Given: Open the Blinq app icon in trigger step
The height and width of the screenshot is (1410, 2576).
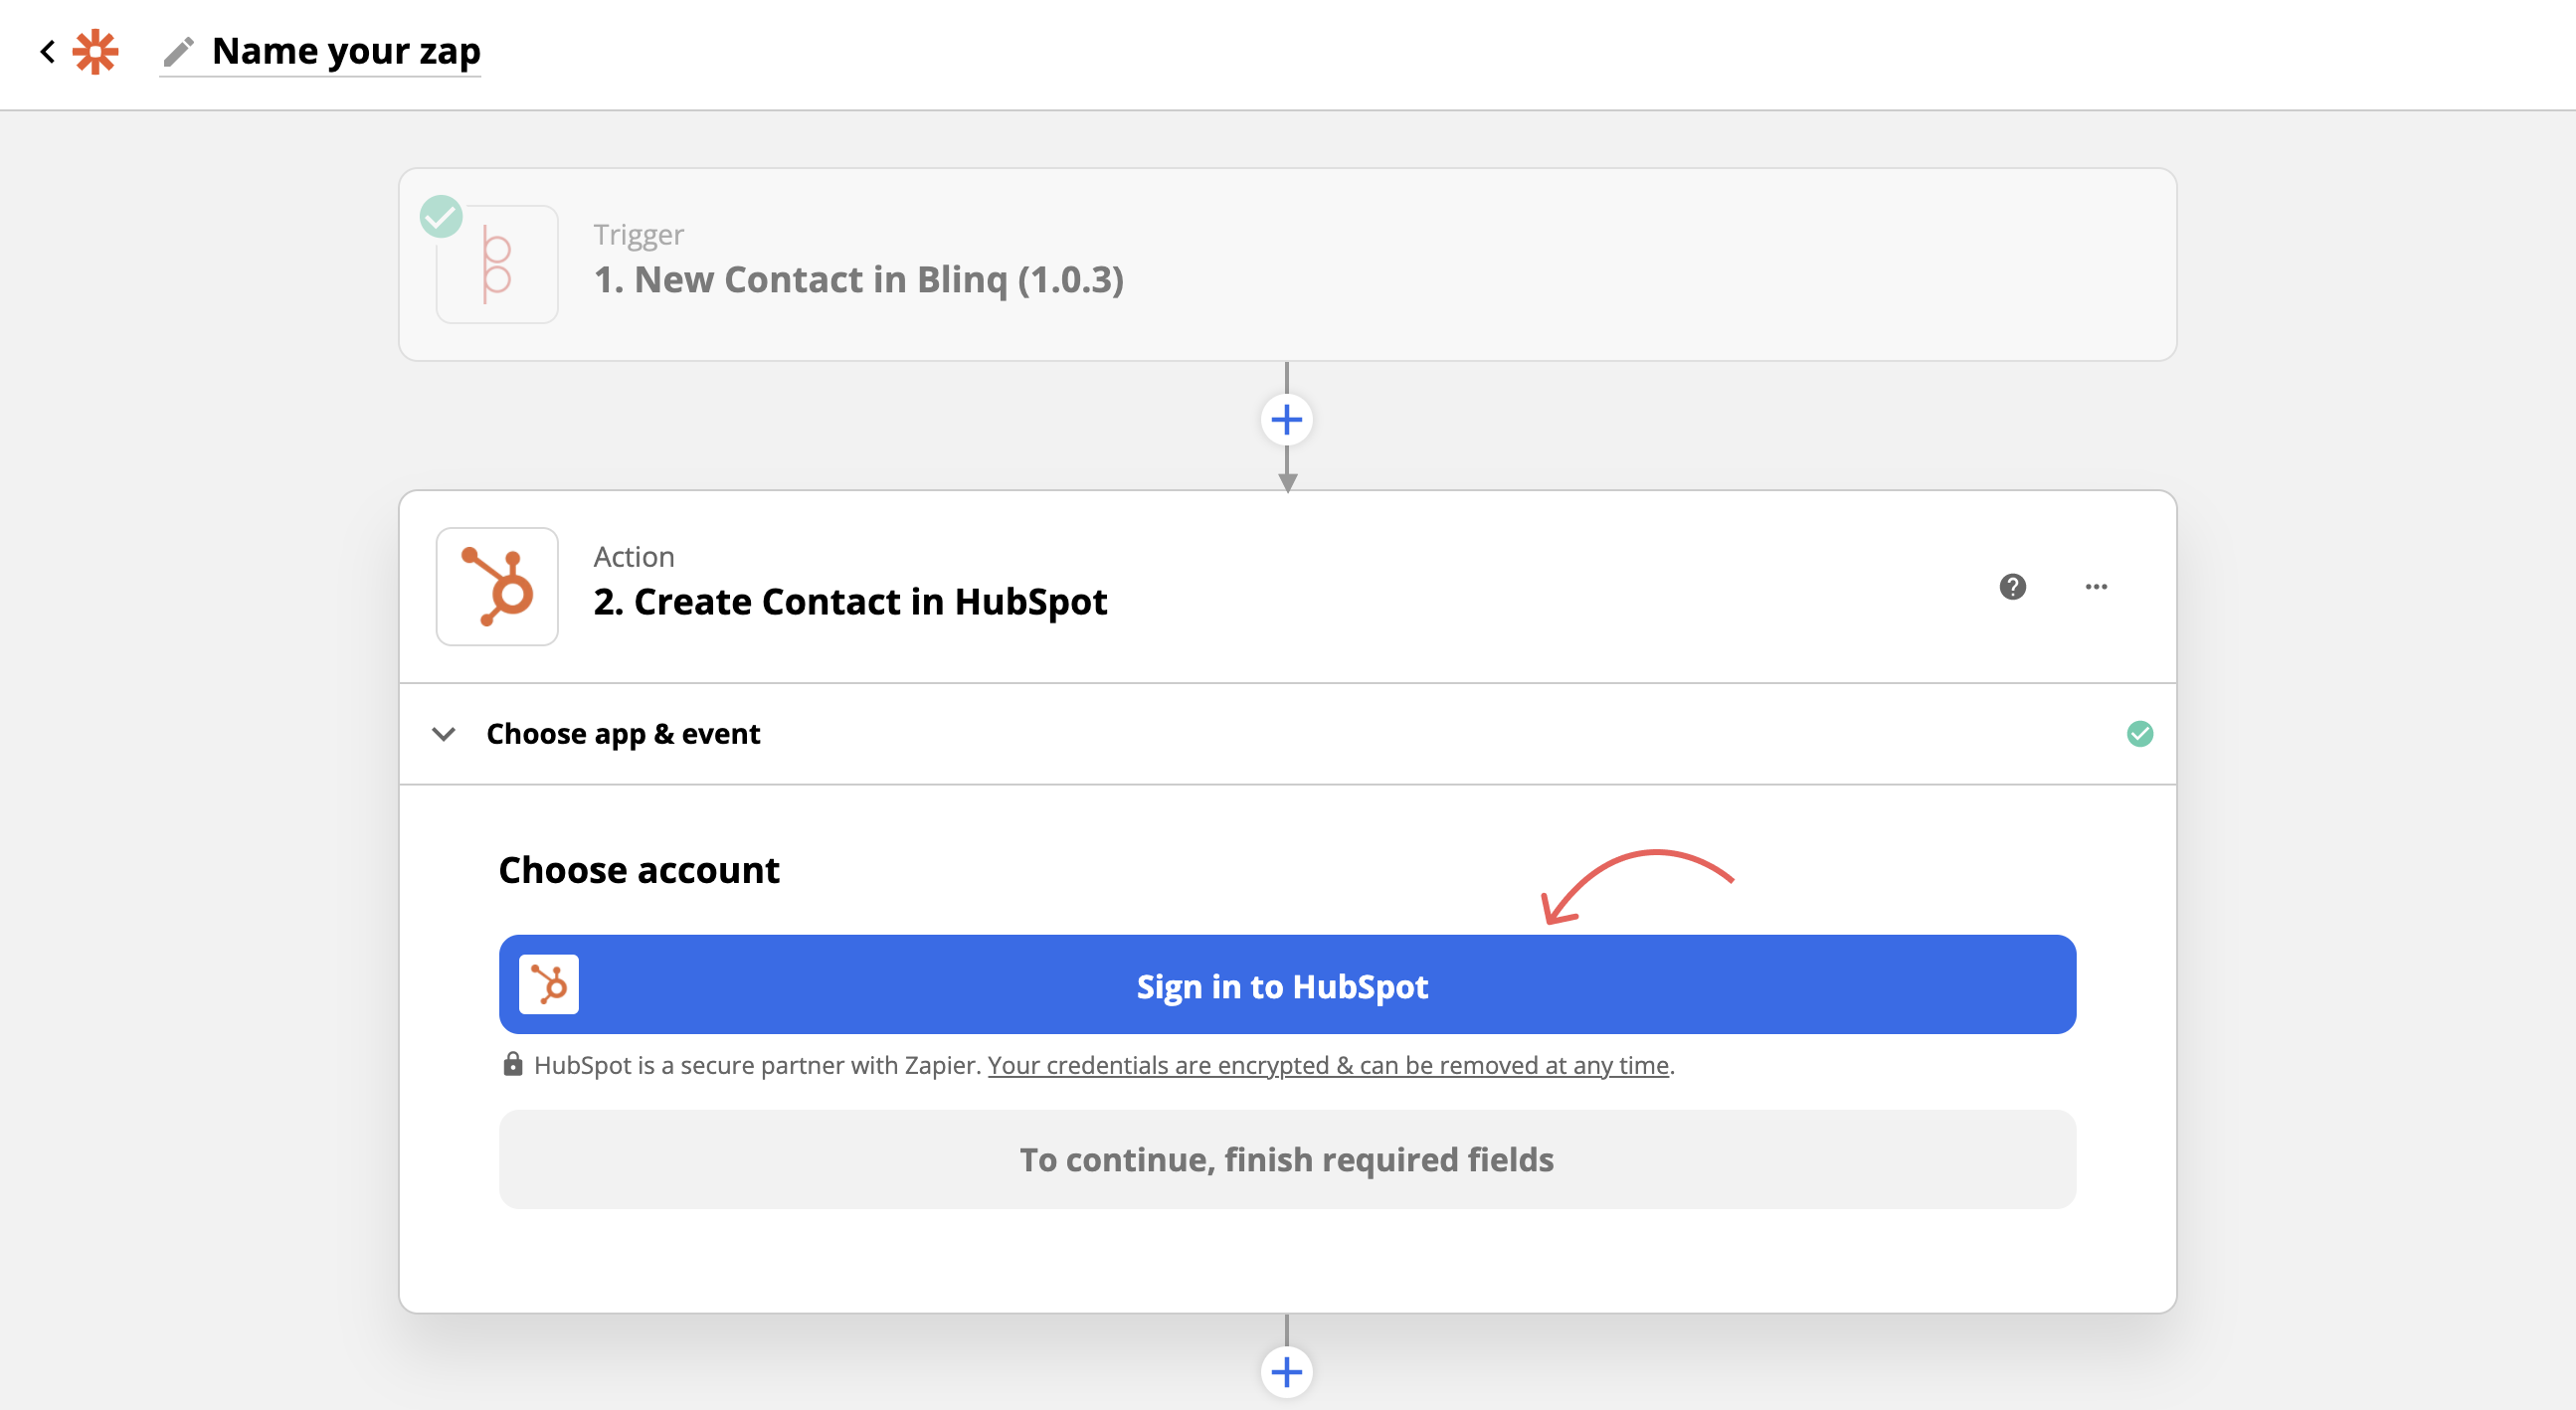Looking at the screenshot, I should [x=497, y=264].
